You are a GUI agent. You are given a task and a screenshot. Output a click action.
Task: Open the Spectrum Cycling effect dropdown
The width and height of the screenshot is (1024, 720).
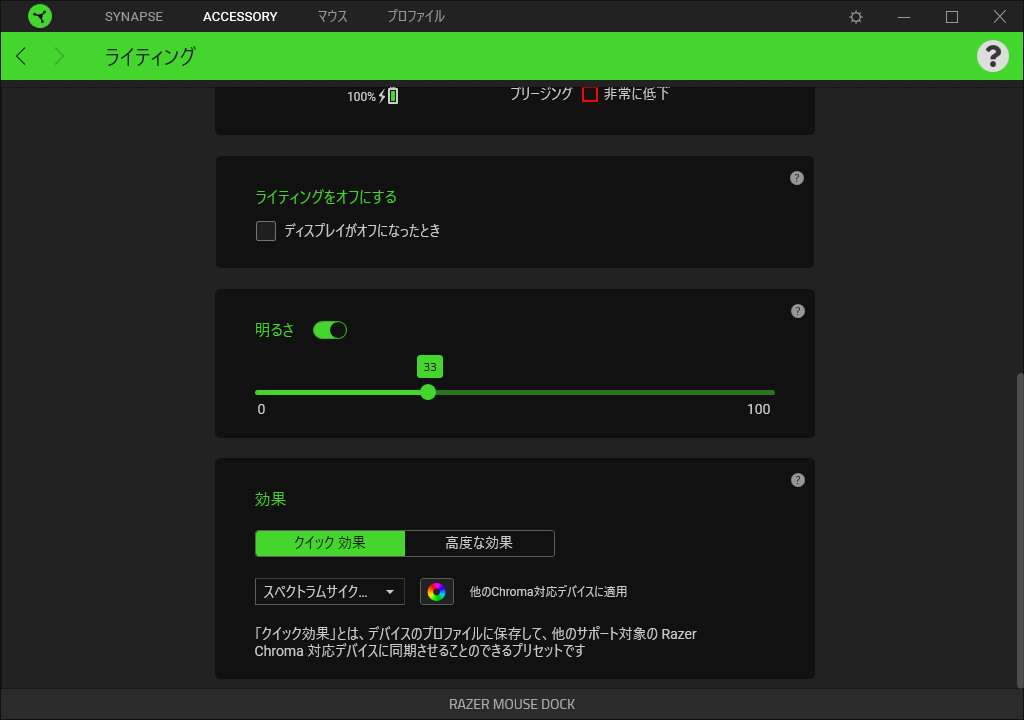(x=330, y=592)
